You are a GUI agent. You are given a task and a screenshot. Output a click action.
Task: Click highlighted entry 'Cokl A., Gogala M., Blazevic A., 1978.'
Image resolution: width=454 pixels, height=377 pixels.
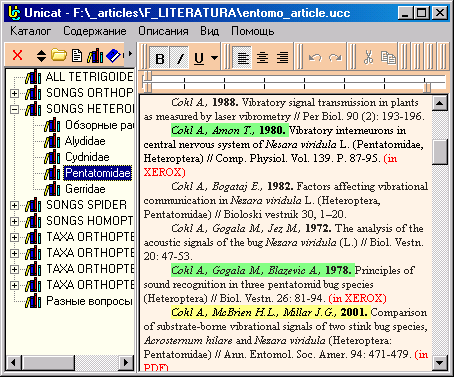click(x=263, y=270)
